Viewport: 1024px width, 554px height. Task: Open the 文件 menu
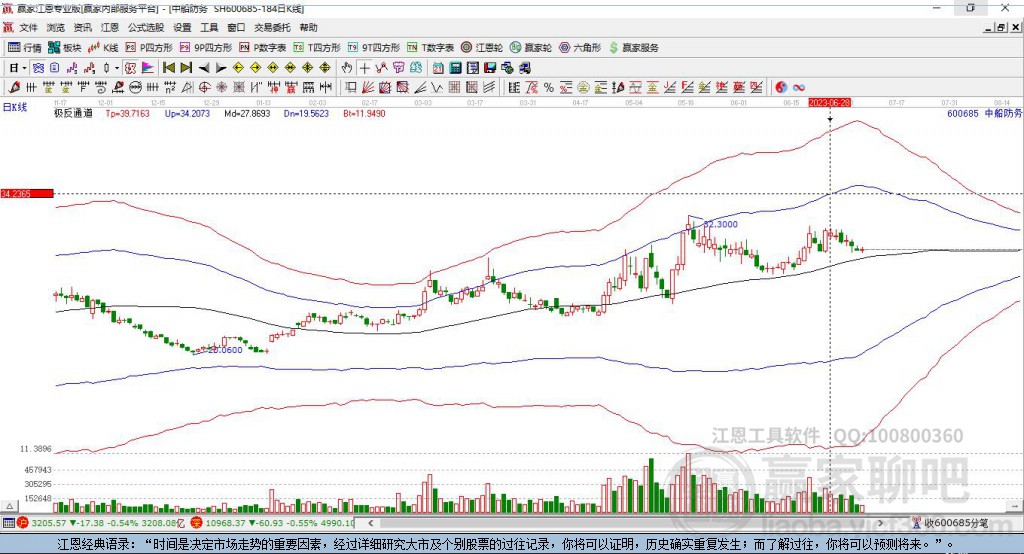pos(29,27)
